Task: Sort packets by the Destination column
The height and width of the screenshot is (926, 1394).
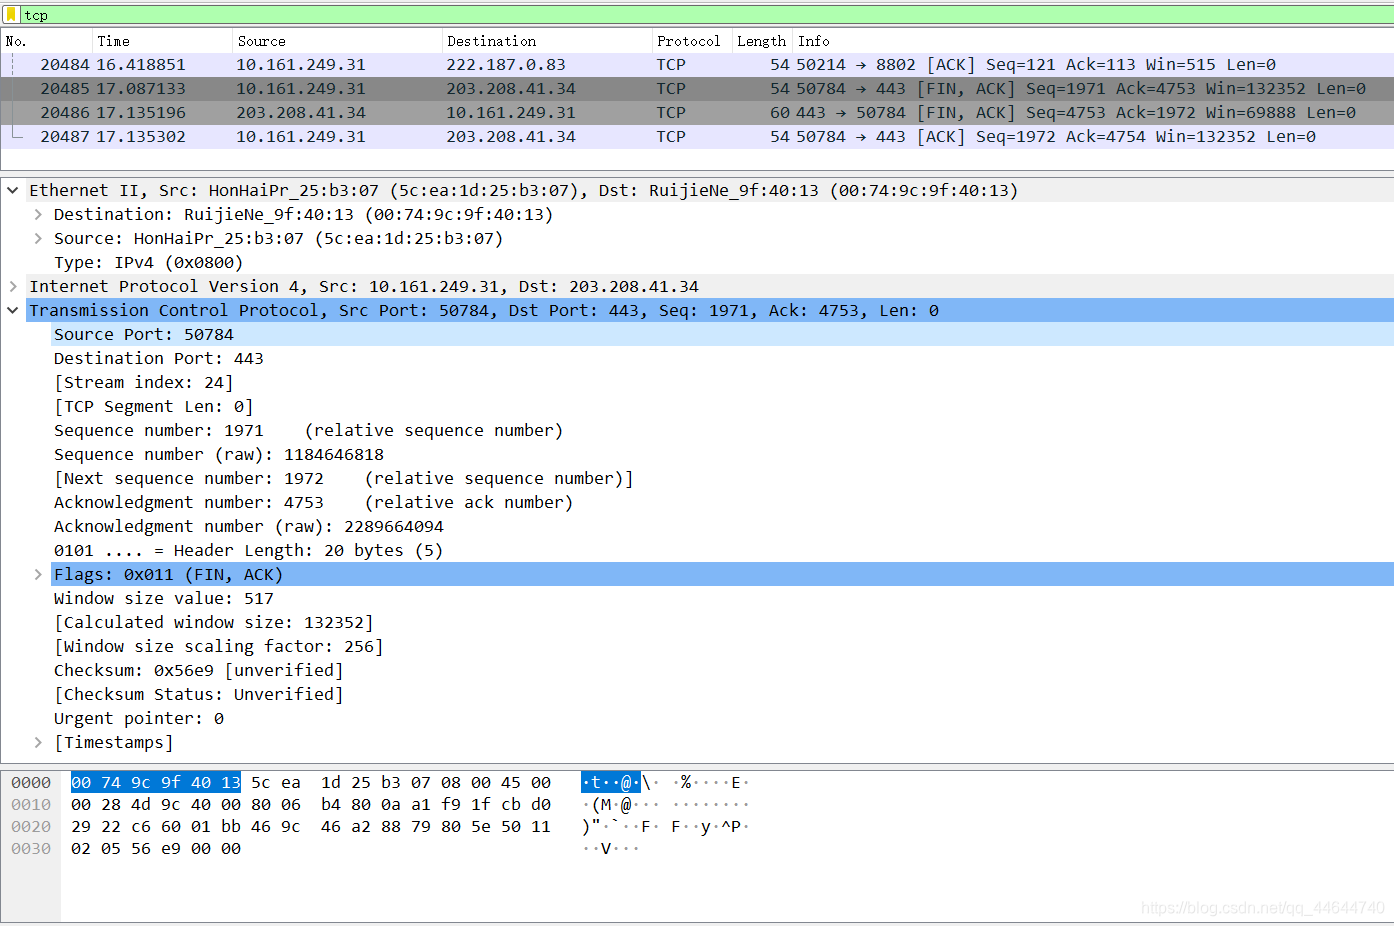Action: tap(547, 41)
